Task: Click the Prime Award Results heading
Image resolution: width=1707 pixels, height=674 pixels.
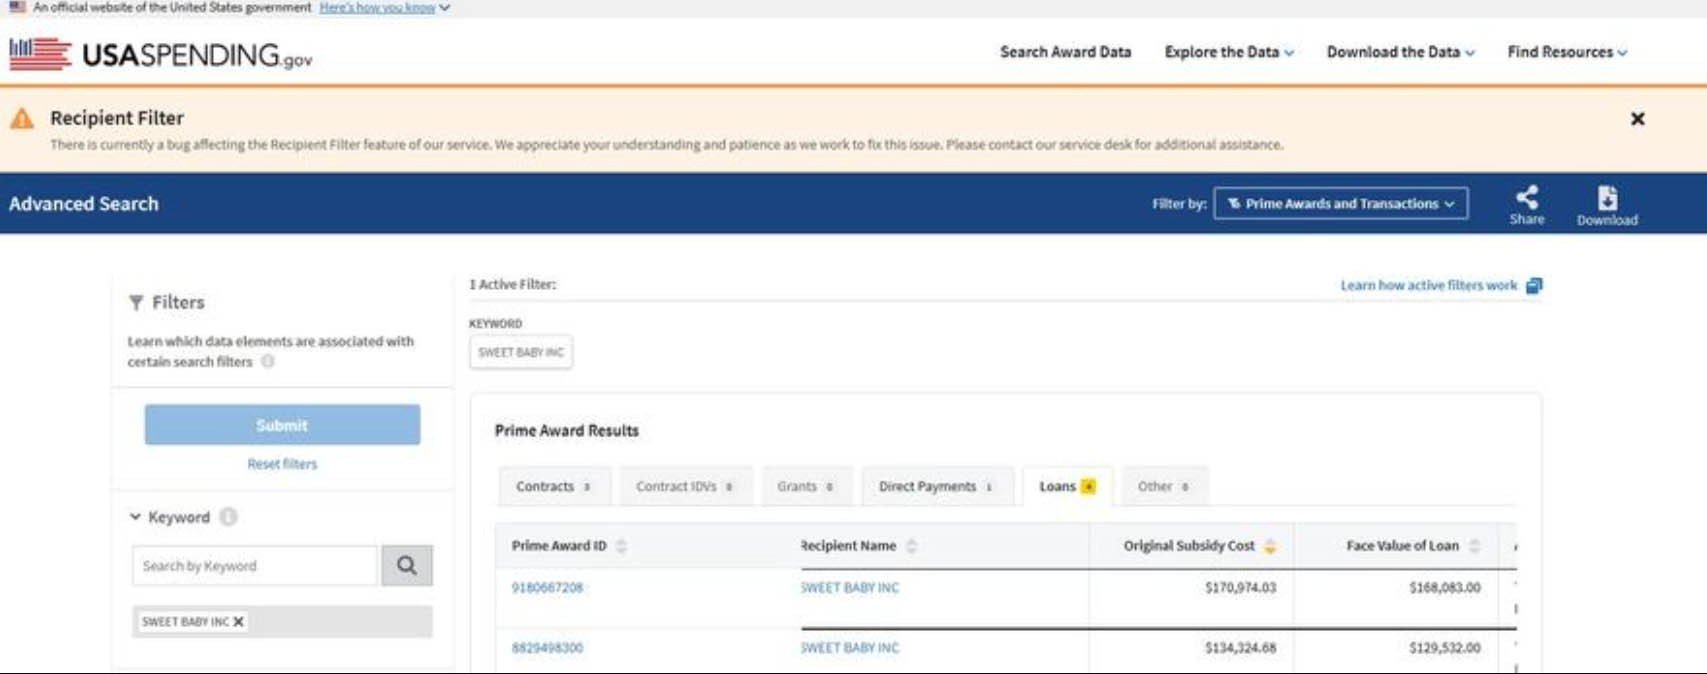Action: pyautogui.click(x=567, y=431)
